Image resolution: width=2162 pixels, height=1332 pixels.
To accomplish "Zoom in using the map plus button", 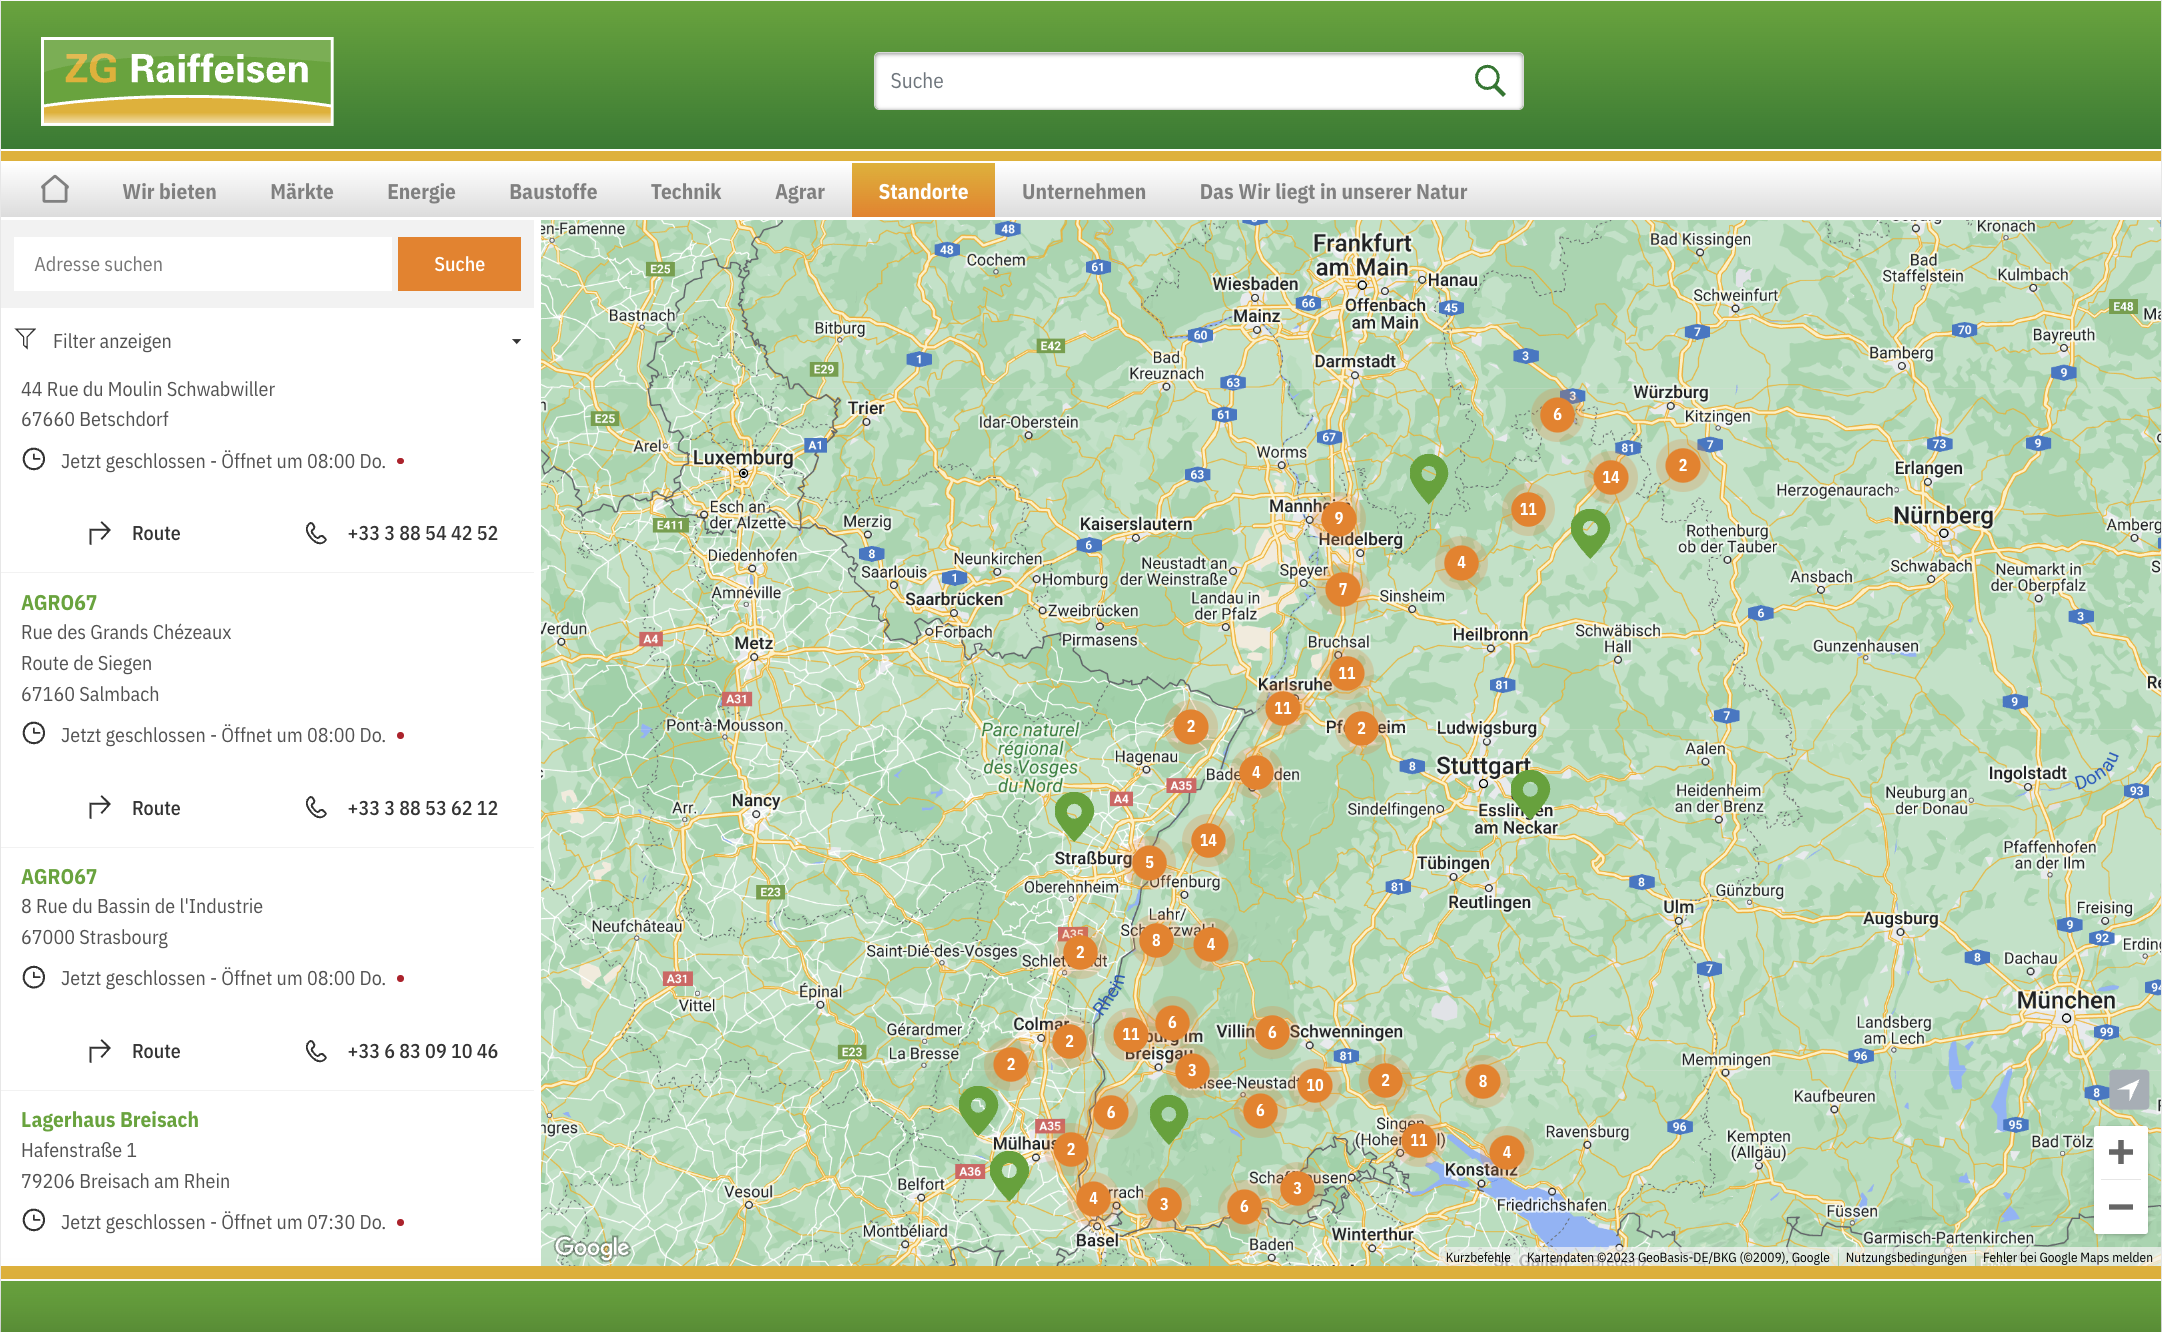I will [x=2119, y=1151].
